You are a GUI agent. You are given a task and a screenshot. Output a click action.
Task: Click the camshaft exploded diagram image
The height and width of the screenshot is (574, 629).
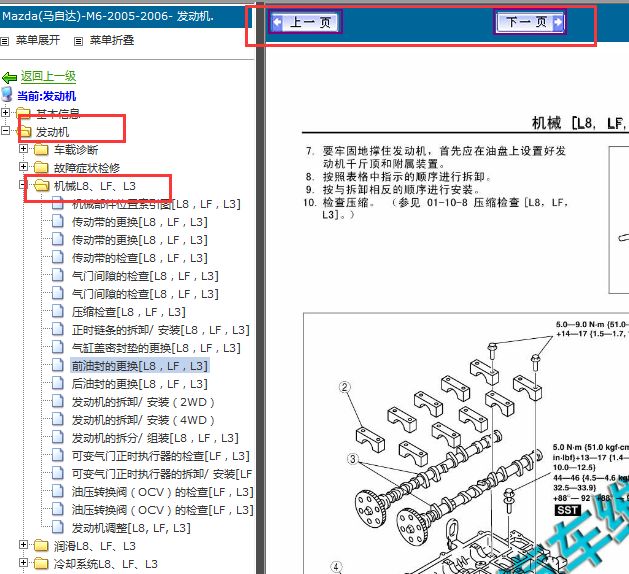point(465,443)
